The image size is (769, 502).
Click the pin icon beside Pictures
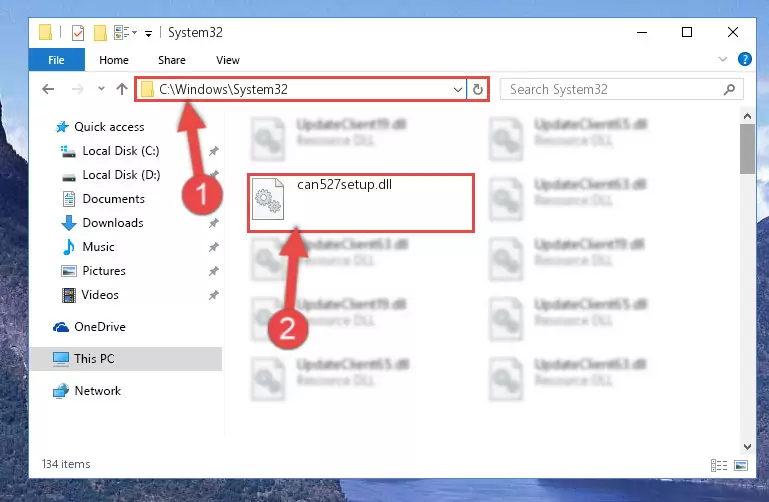213,271
